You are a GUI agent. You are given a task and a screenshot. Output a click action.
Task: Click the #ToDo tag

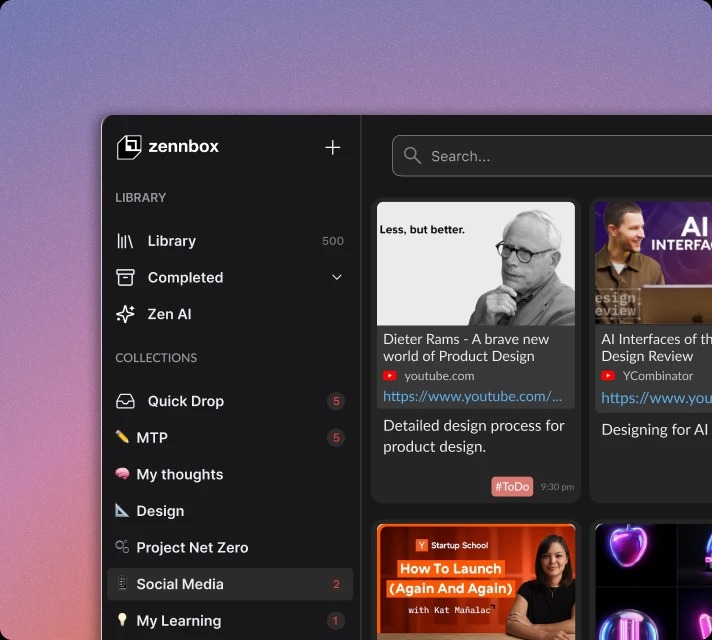click(512, 487)
